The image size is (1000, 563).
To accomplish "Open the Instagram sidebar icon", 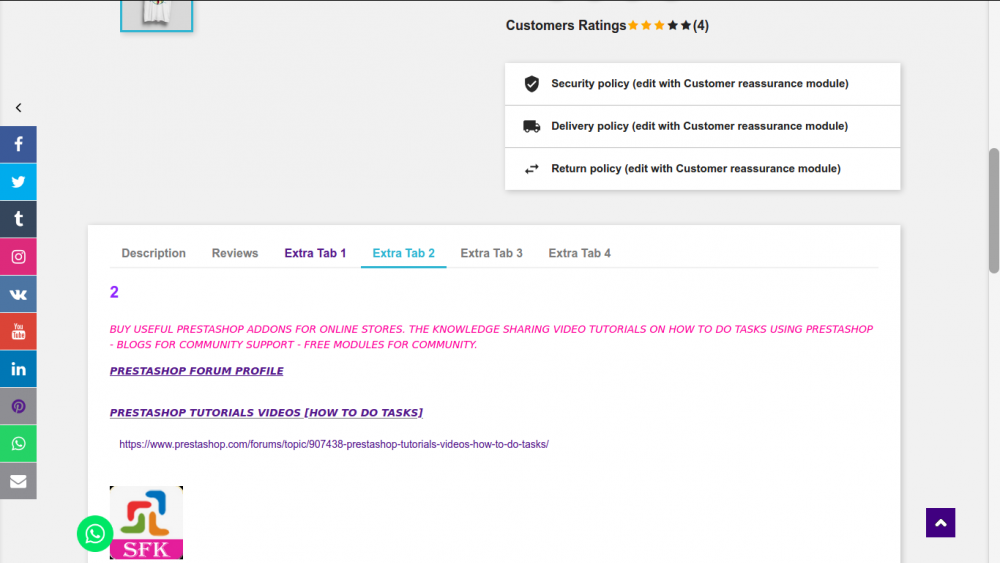I will pyautogui.click(x=18, y=257).
